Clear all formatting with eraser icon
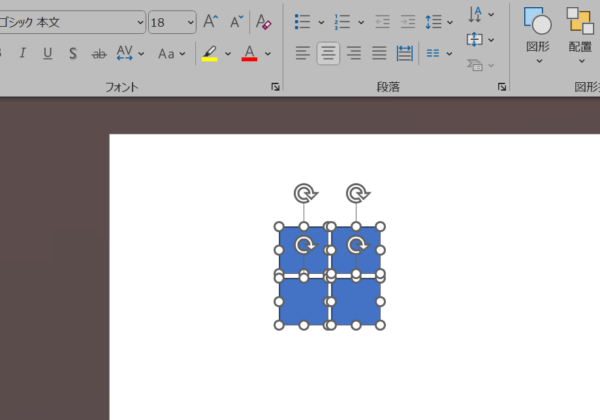Screen dimensions: 600x420 coord(263,21)
